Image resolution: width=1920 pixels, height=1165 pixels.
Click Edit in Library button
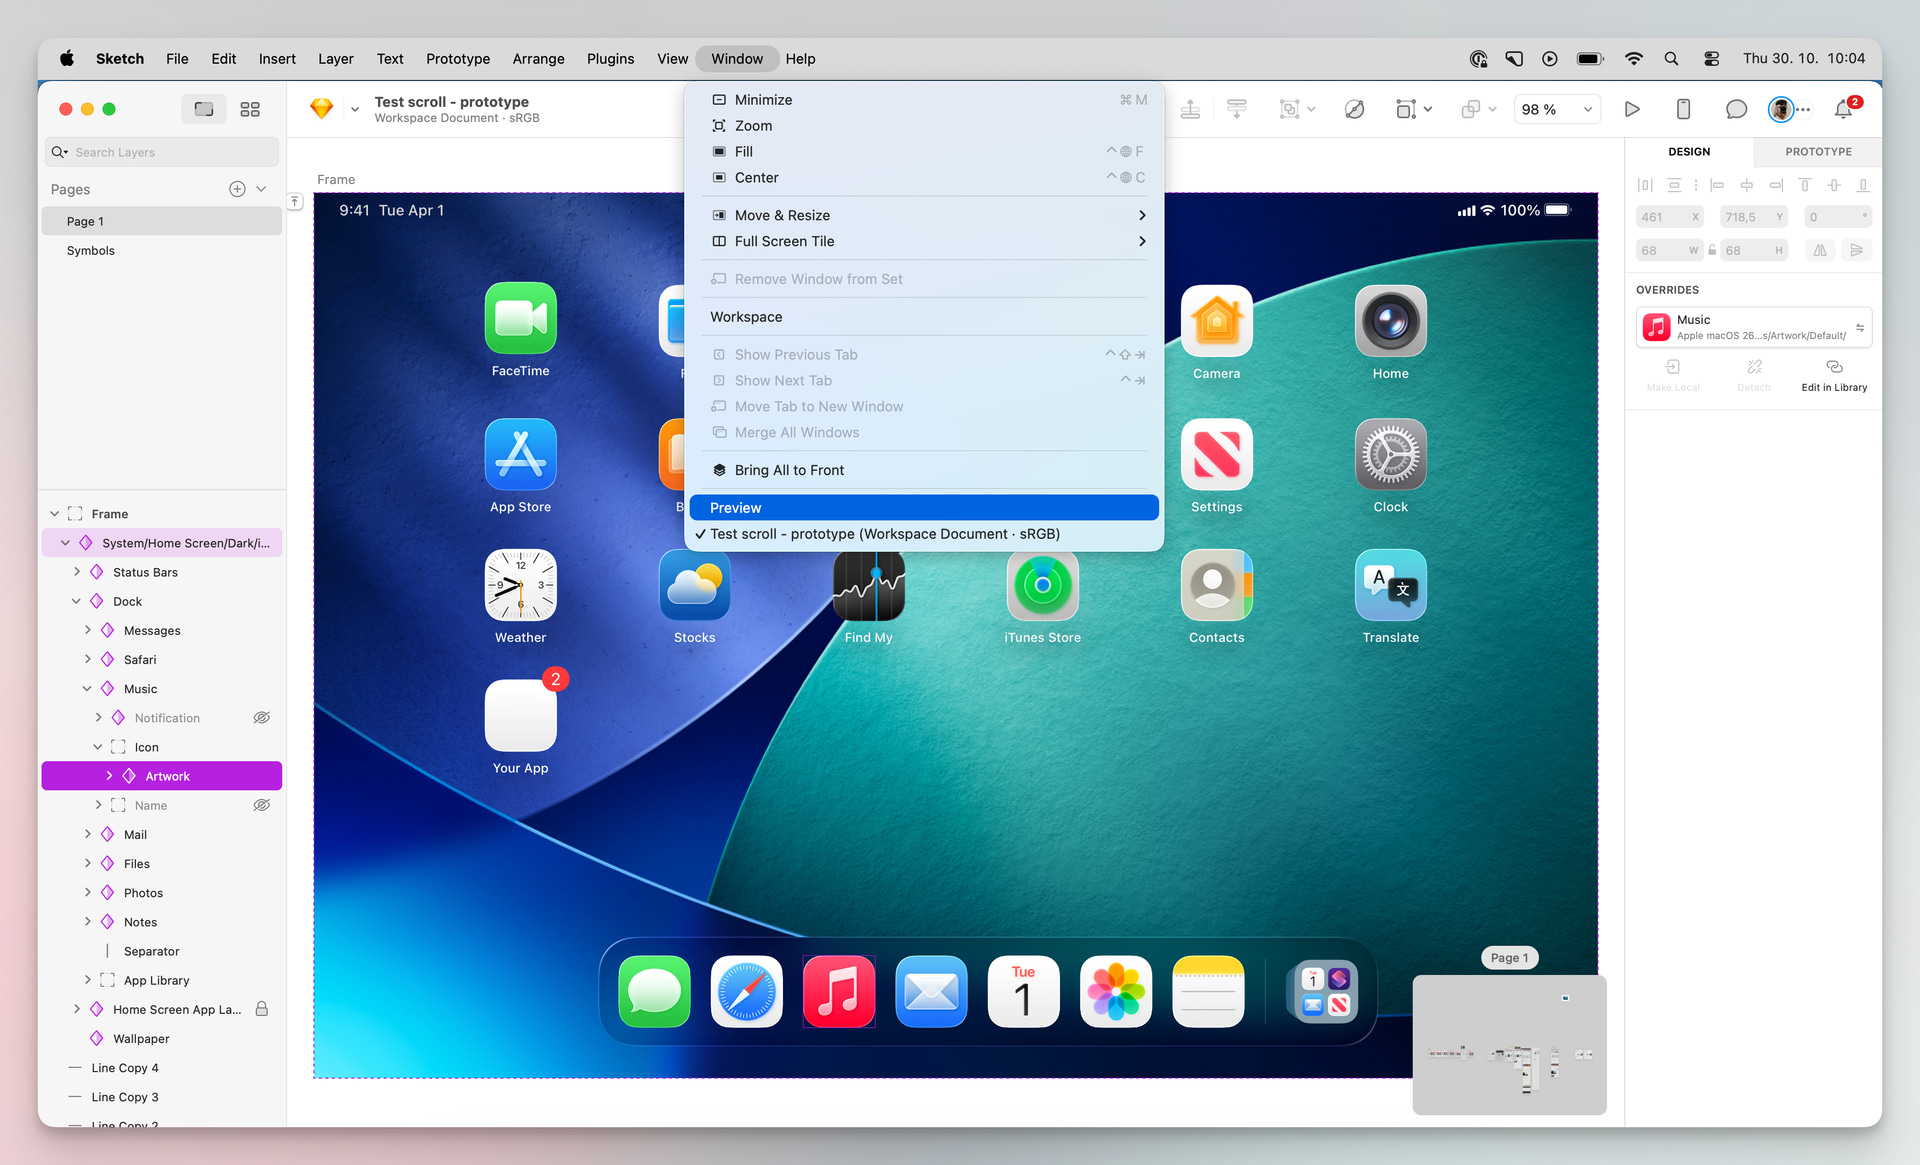click(x=1833, y=375)
